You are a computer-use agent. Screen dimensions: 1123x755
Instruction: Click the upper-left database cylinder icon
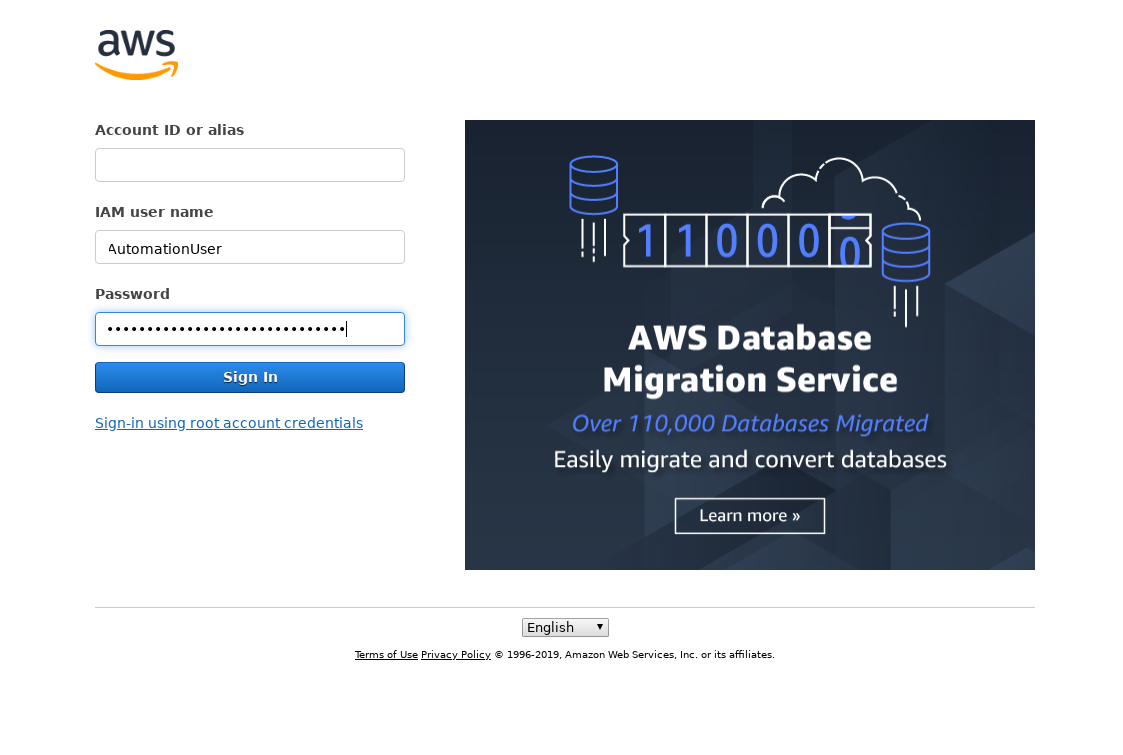[x=594, y=186]
